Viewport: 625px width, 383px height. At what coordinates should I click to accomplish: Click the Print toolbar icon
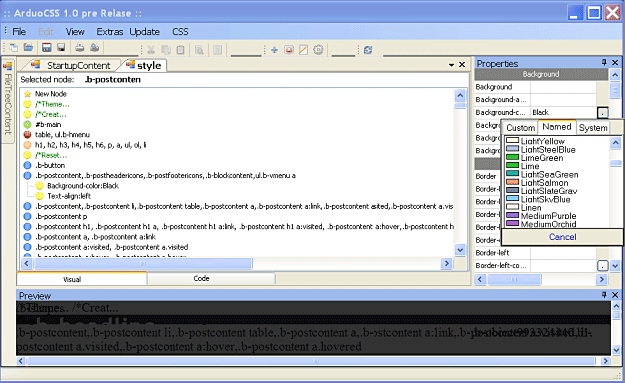pos(80,48)
